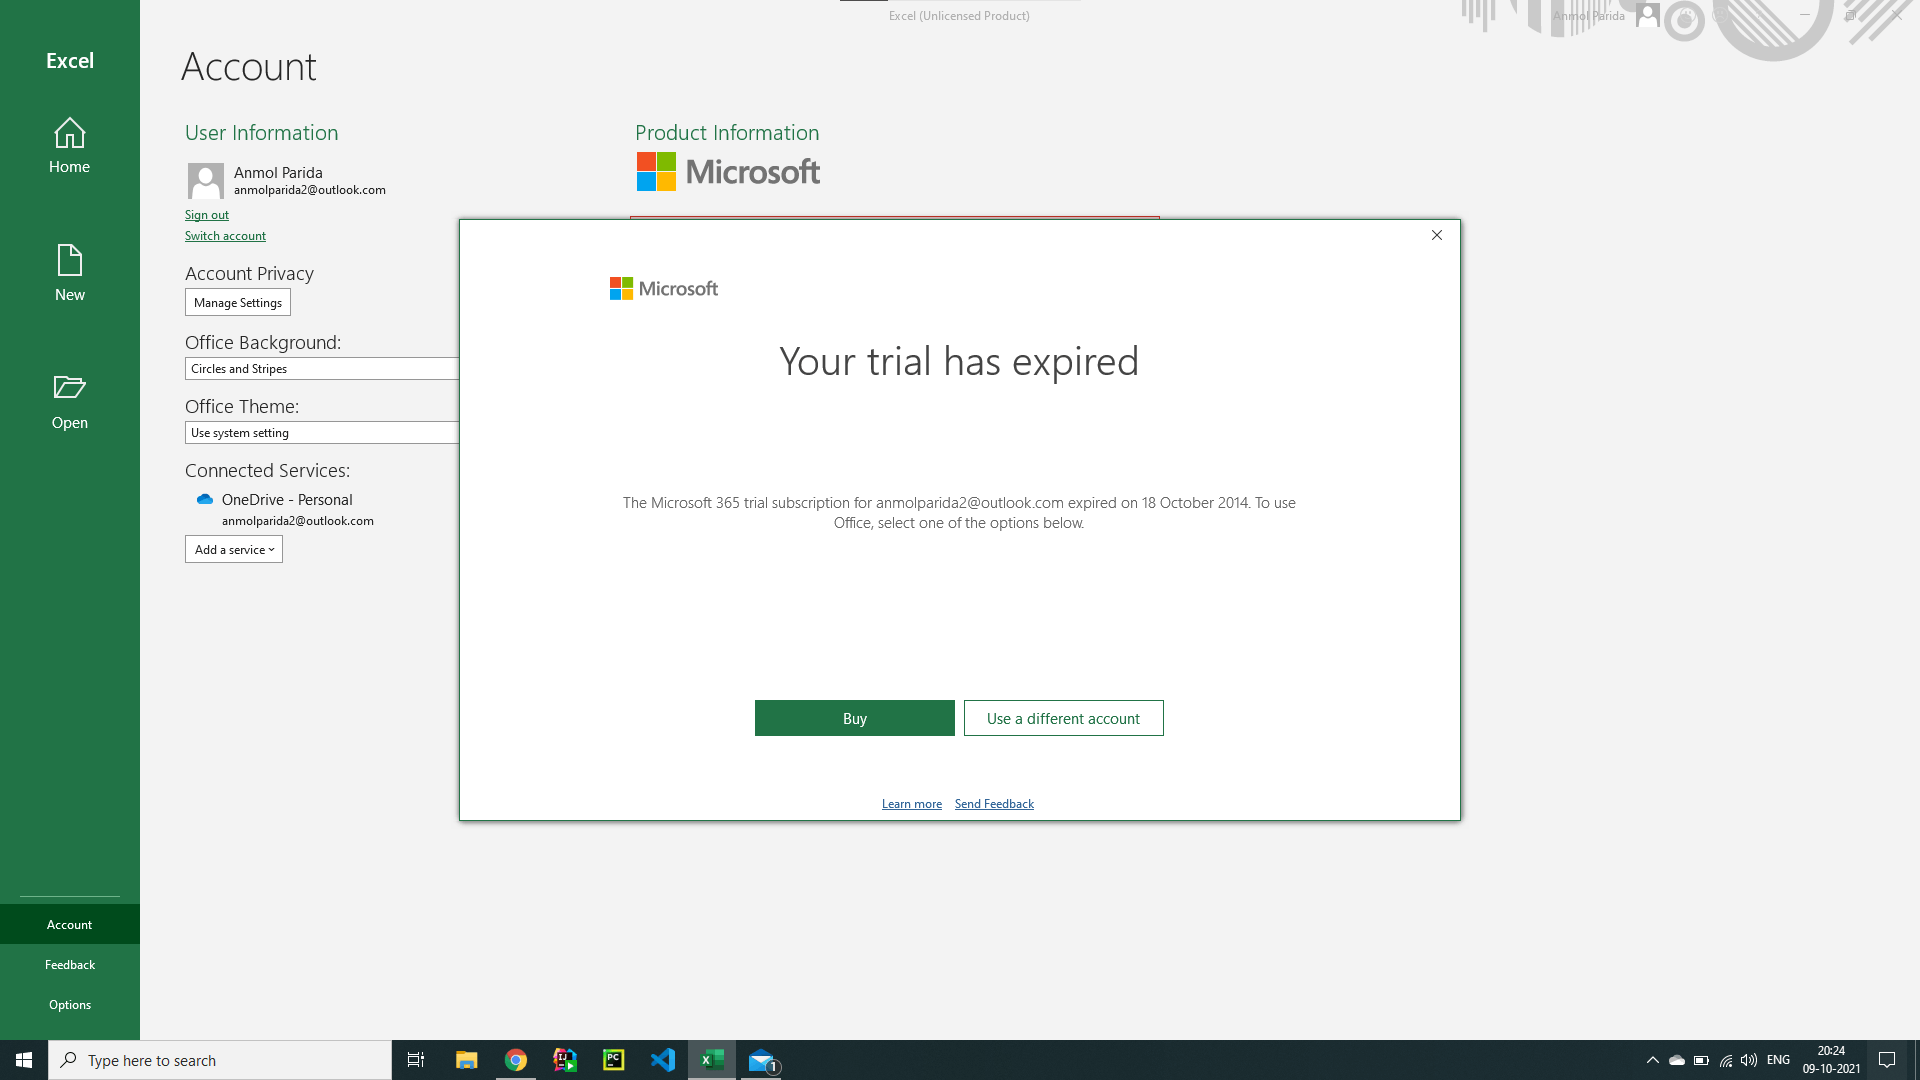Open Account settings menu item
1920x1080 pixels.
click(x=69, y=923)
